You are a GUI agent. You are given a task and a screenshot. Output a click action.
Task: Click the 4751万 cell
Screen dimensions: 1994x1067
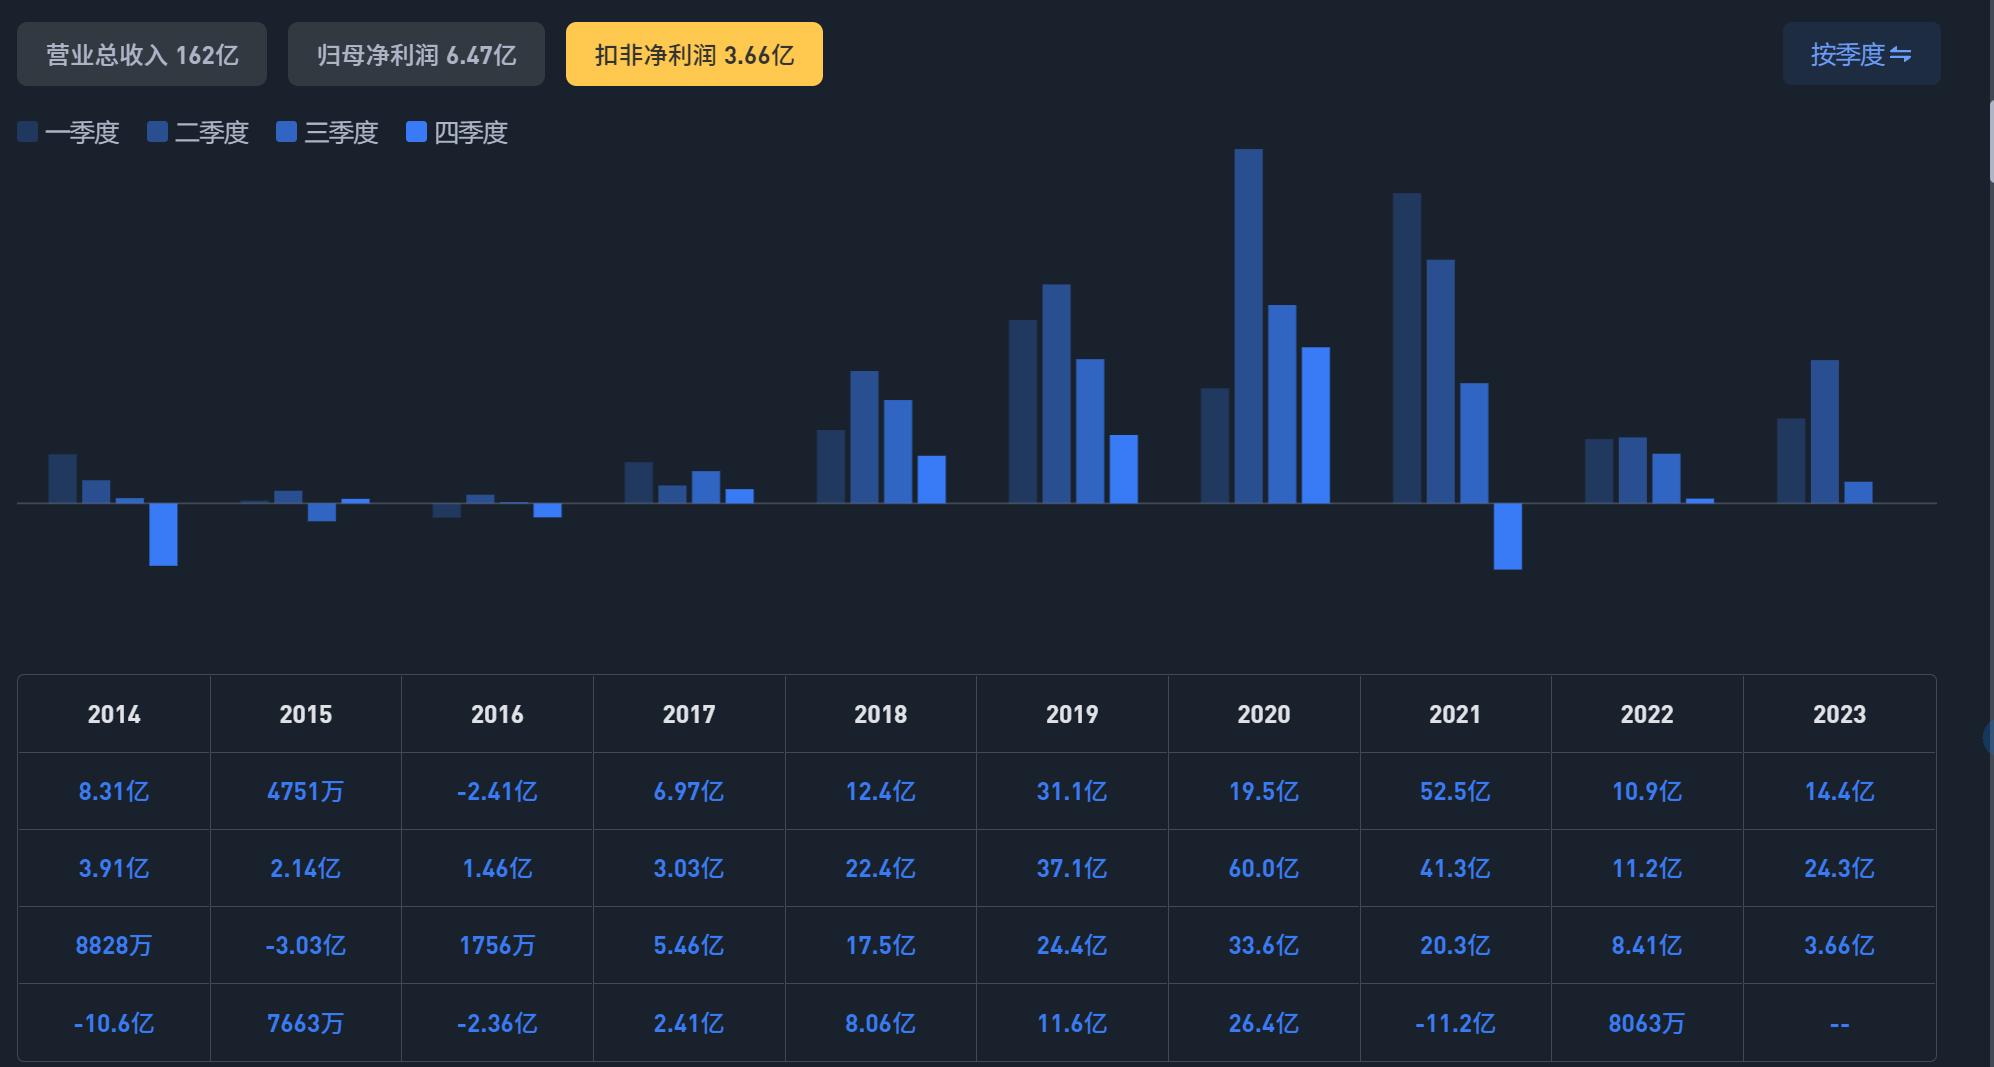pos(306,791)
